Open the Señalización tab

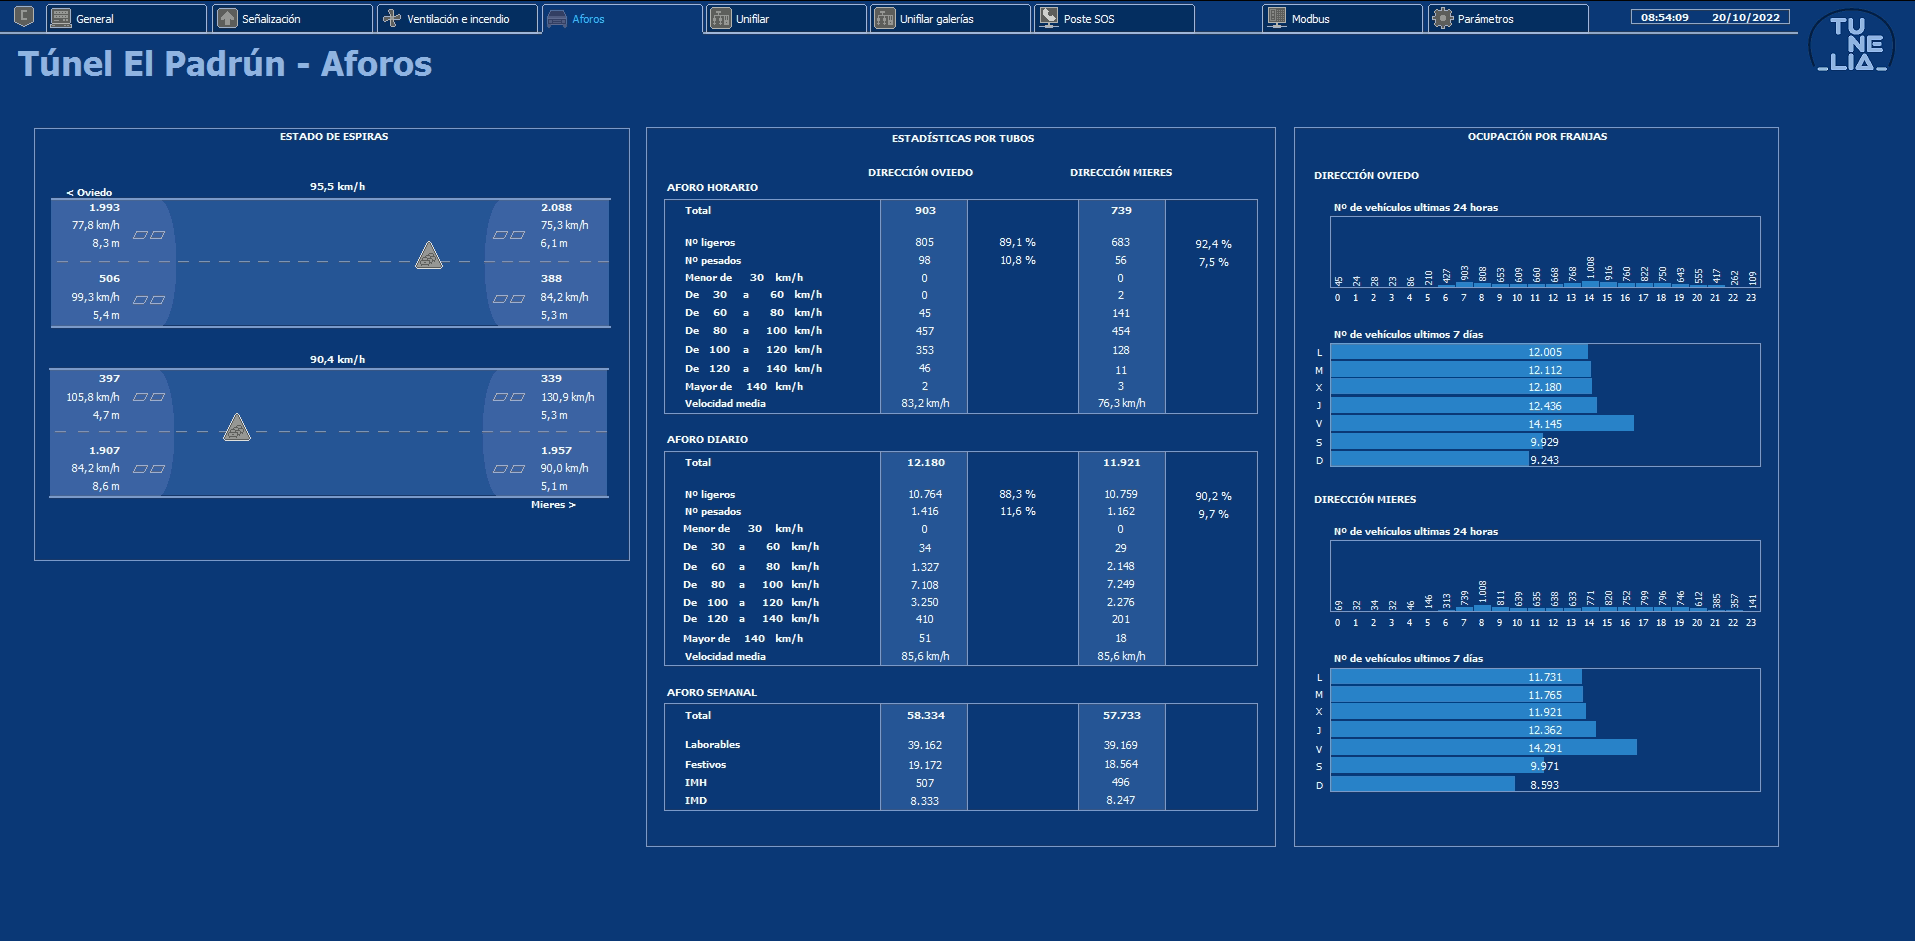pos(292,18)
